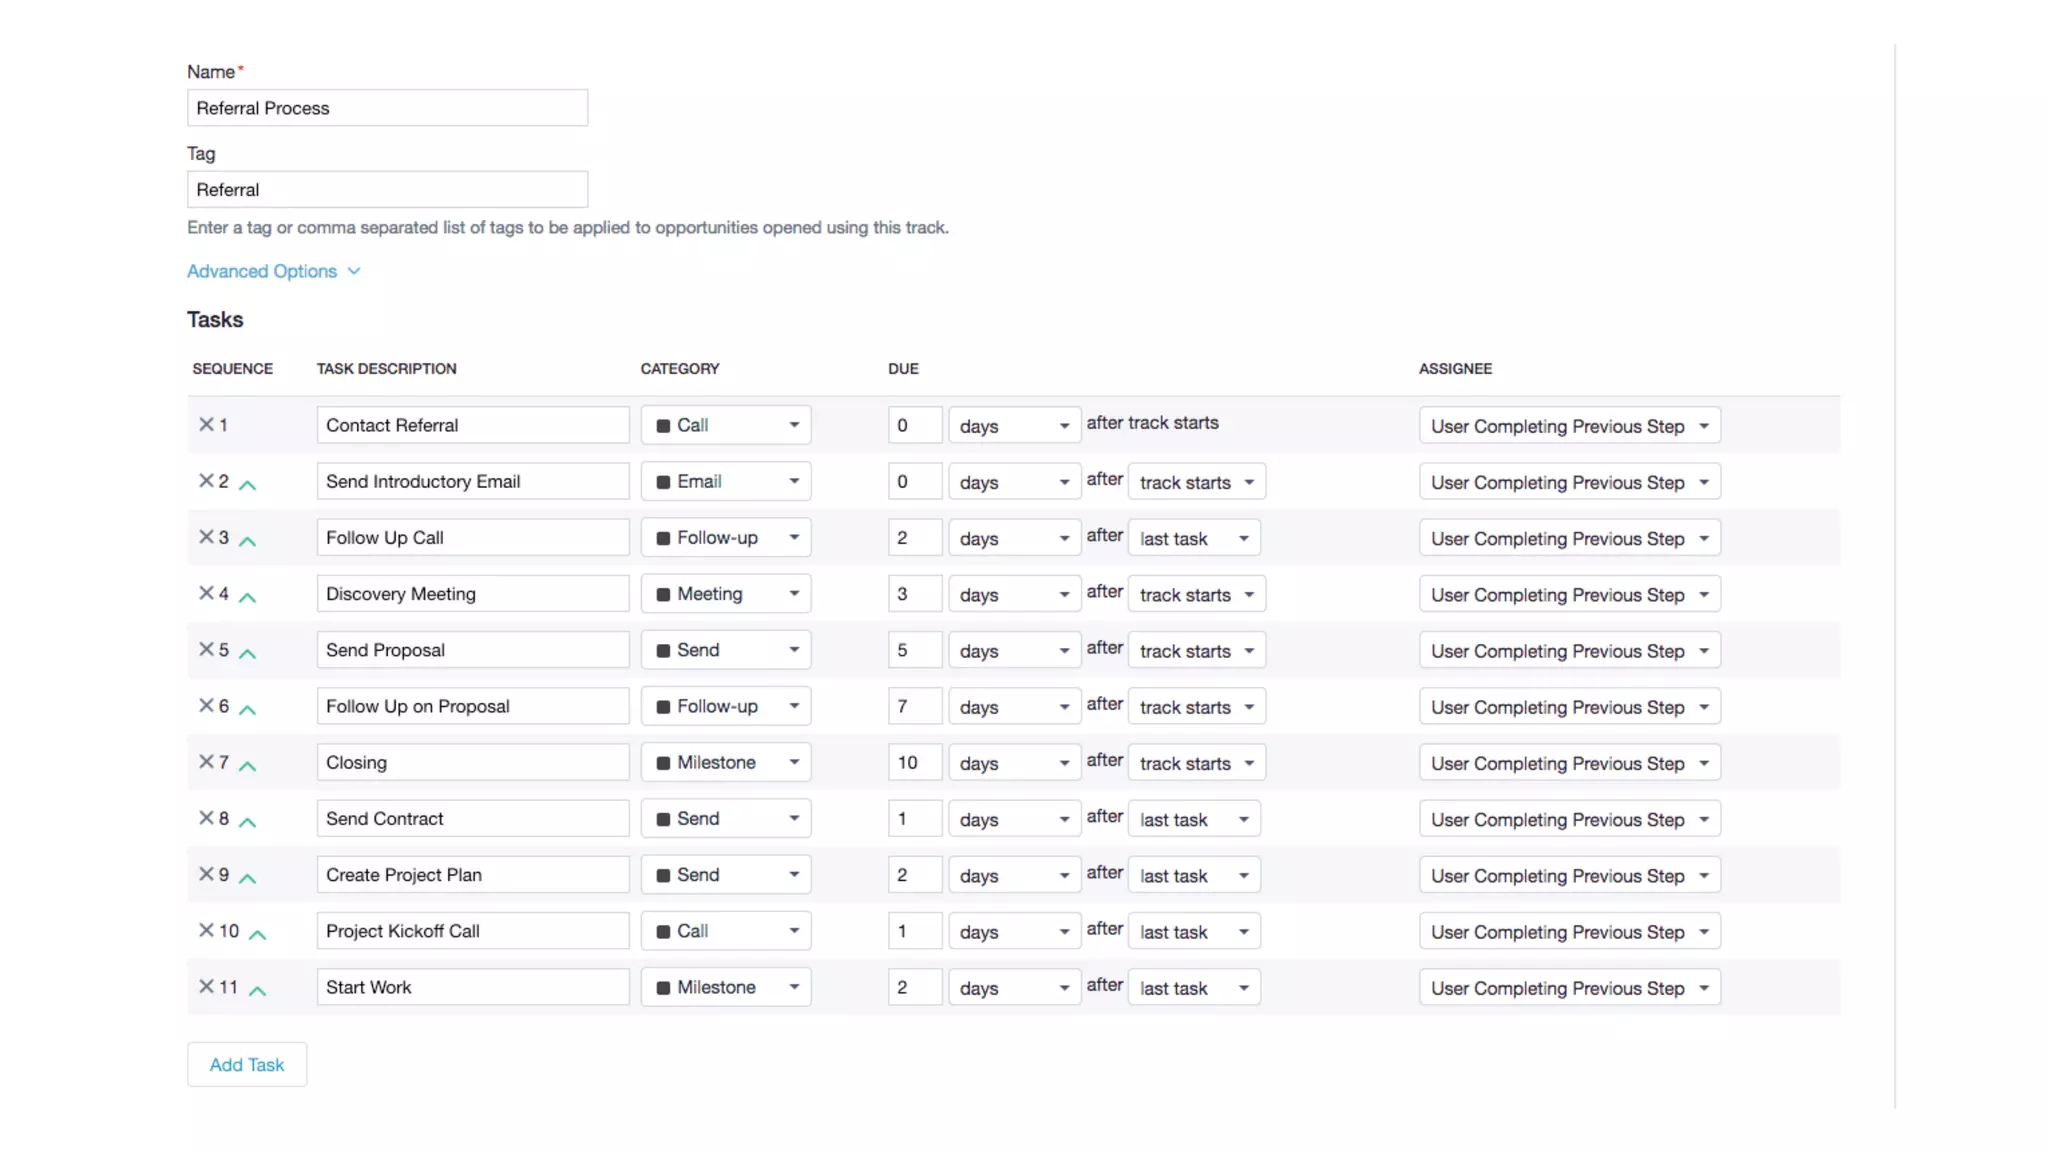Click due days number field for Closing
Image resolution: width=2048 pixels, height=1152 pixels.
pos(914,762)
